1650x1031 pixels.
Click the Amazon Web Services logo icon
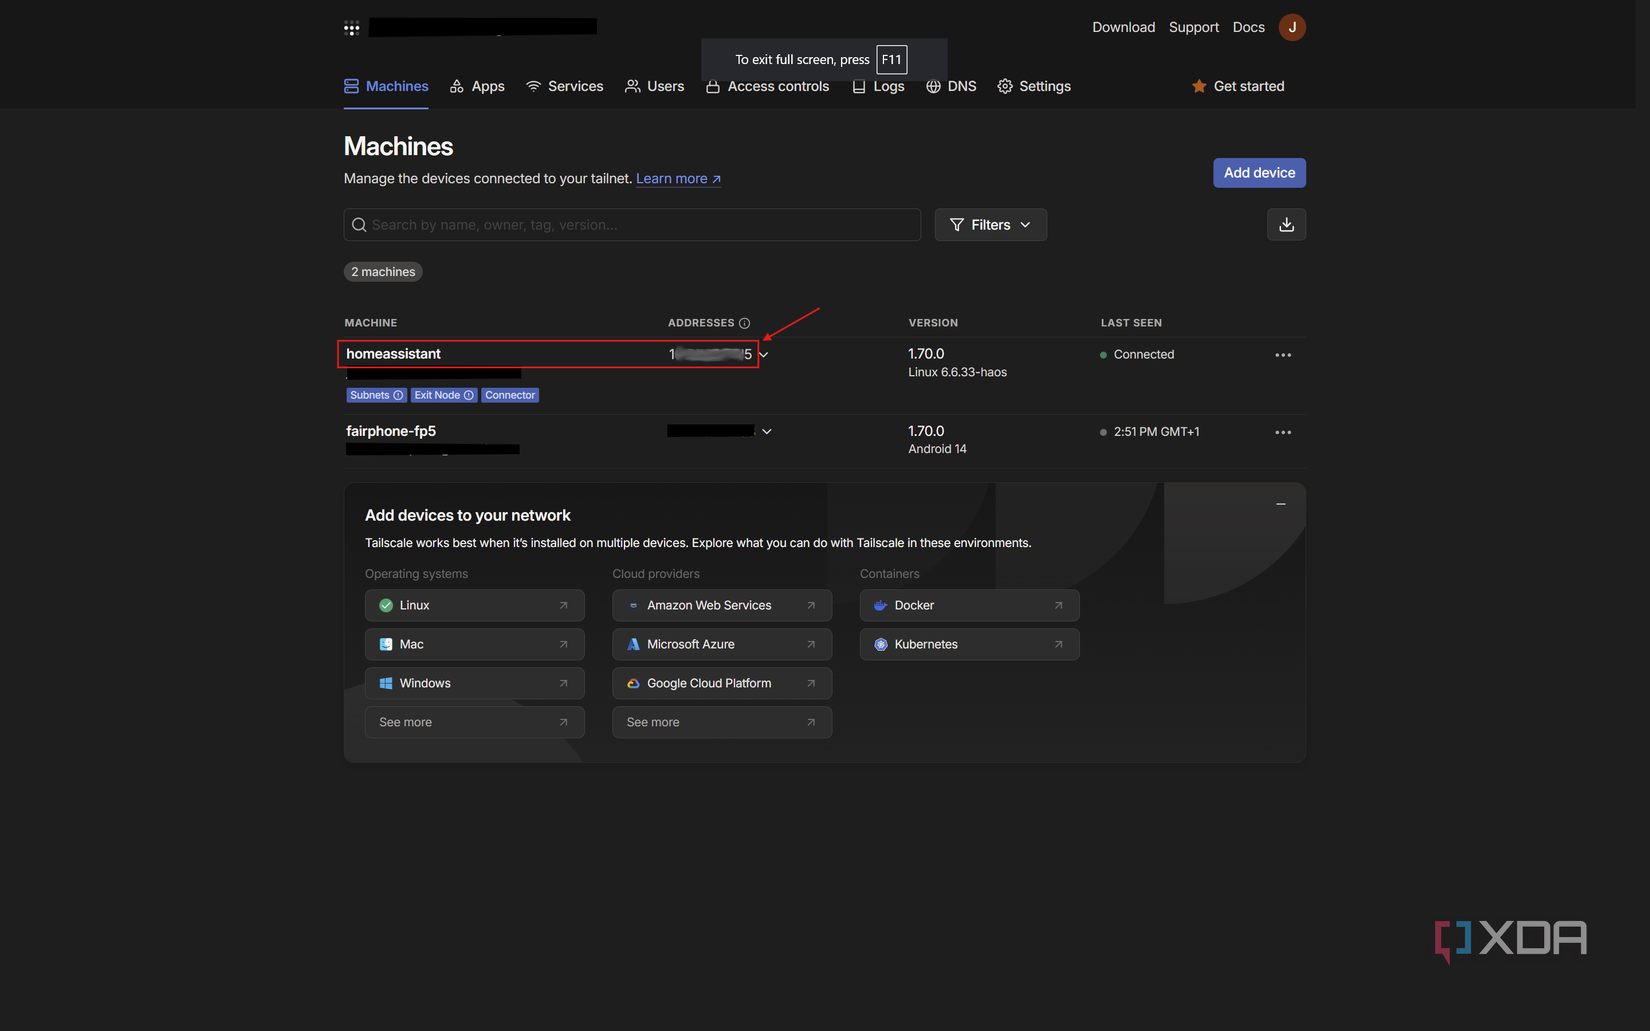pyautogui.click(x=633, y=605)
